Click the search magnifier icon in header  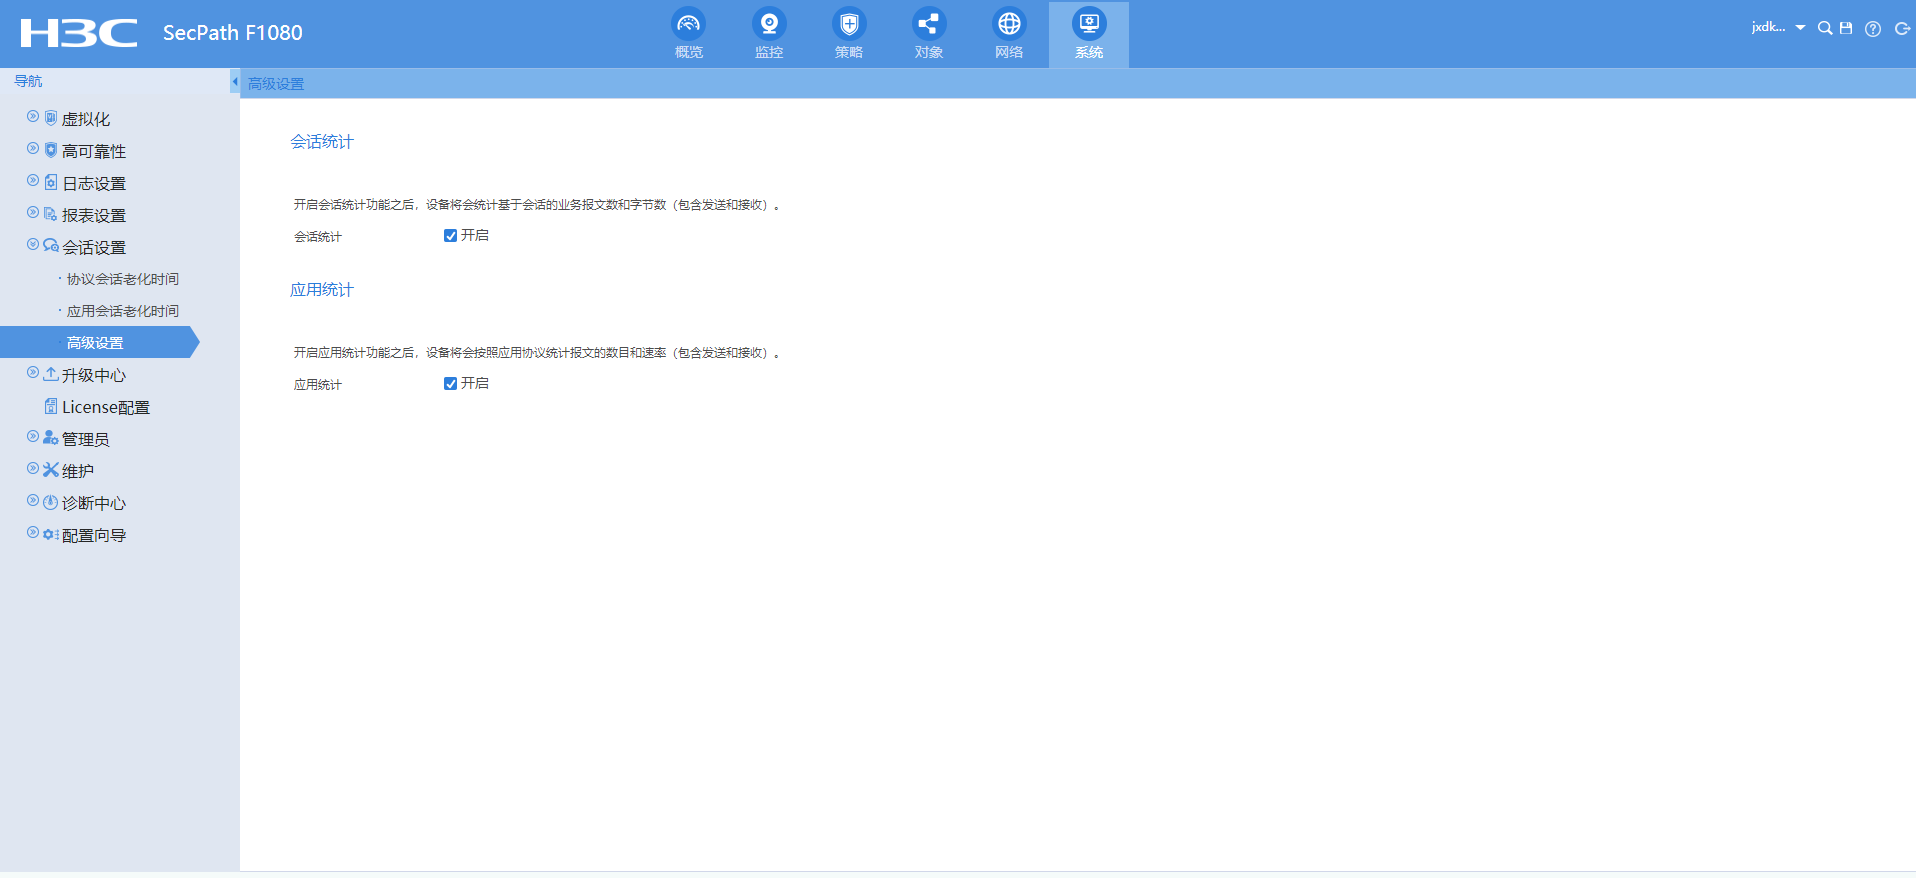pos(1825,28)
